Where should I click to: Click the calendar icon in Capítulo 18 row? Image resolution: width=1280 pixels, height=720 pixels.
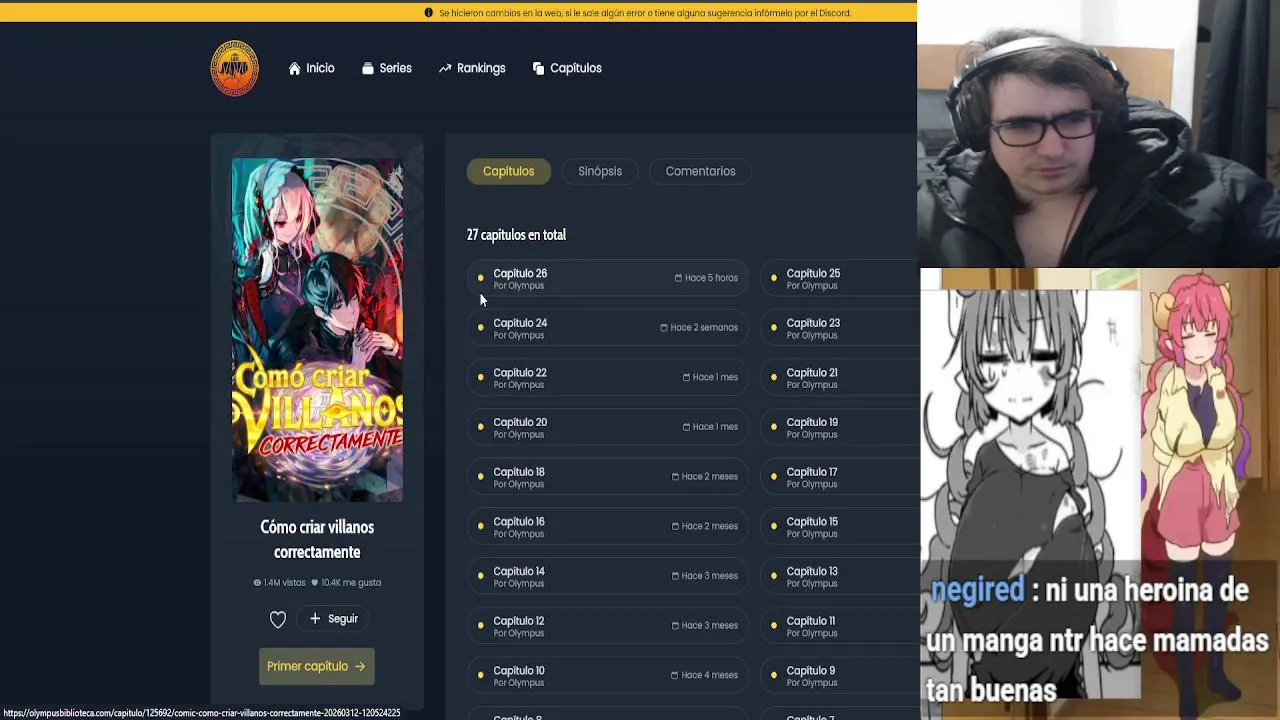(676, 477)
